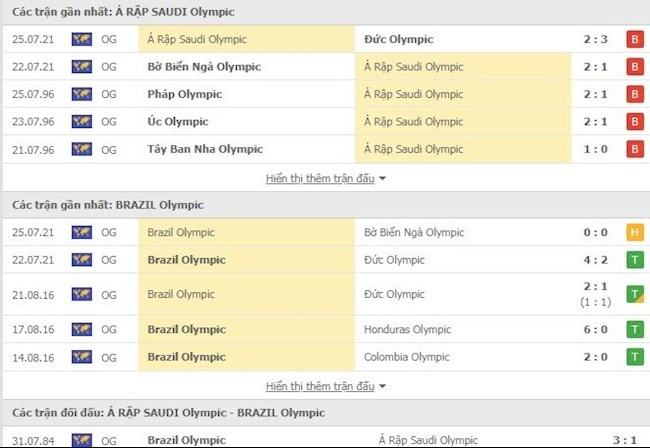Viewport: 650px width, 448px height.
Task: Click the Các trận gần nhất BRAZIL Olympic header
Action: tap(108, 205)
